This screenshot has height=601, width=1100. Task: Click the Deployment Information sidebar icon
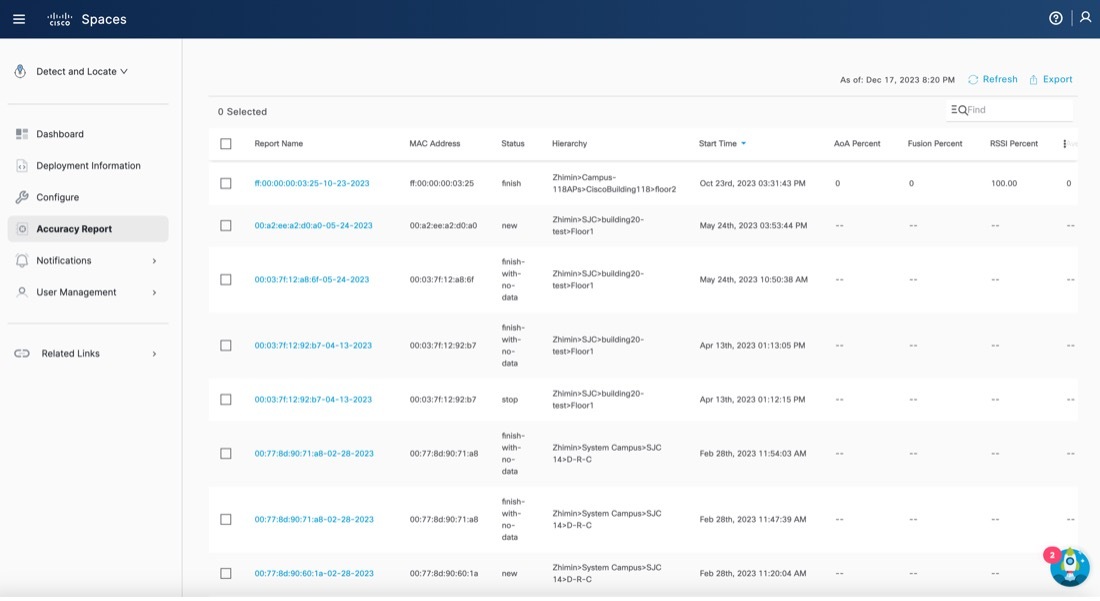(20, 165)
